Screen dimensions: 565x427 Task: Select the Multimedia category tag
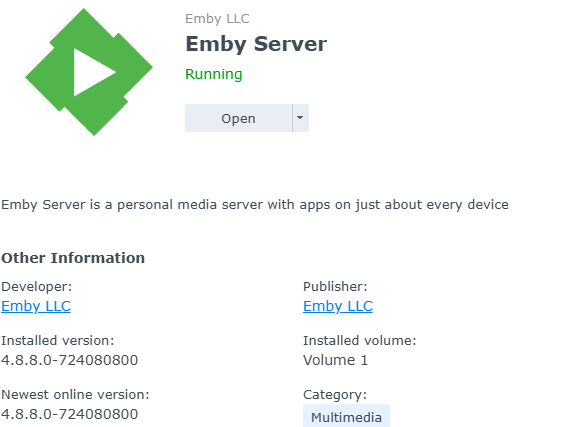[x=346, y=417]
